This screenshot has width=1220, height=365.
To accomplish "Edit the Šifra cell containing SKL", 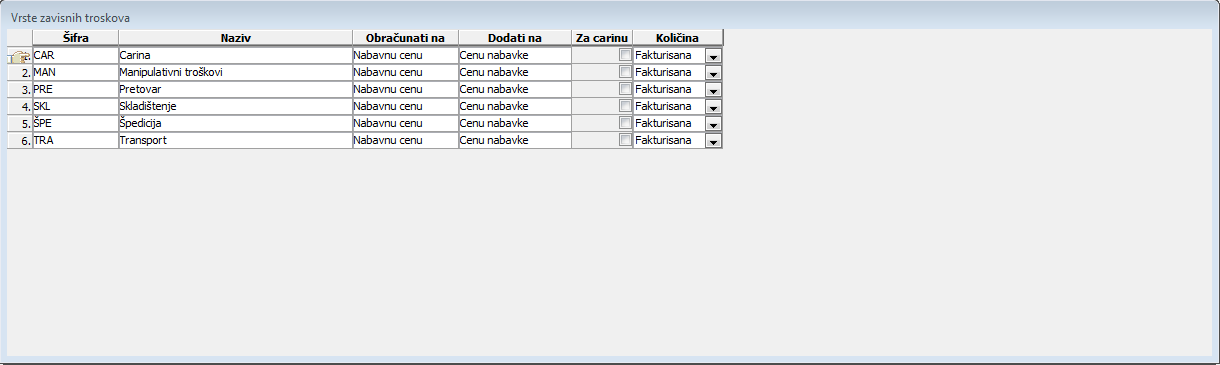I will pos(75,106).
